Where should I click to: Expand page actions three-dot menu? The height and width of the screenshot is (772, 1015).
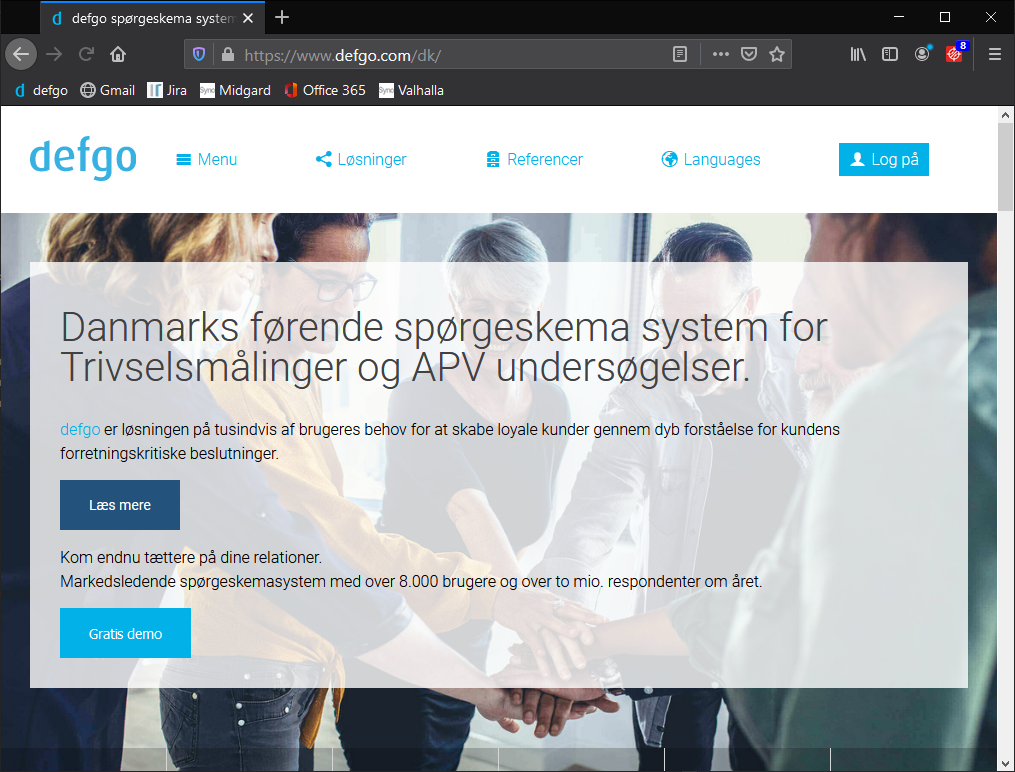click(x=720, y=54)
